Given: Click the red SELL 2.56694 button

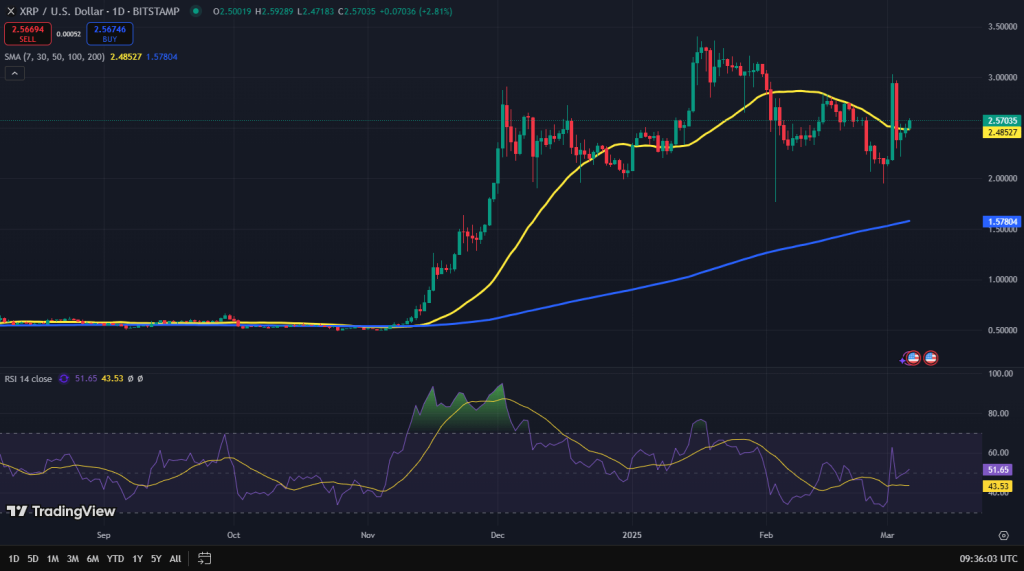Looking at the screenshot, I should pos(27,34).
